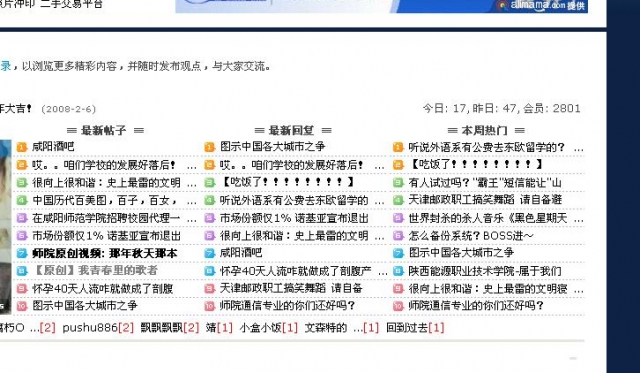Open 陕西能源职业技术学院-属于我们 post
The image size is (640, 373).
tap(485, 271)
